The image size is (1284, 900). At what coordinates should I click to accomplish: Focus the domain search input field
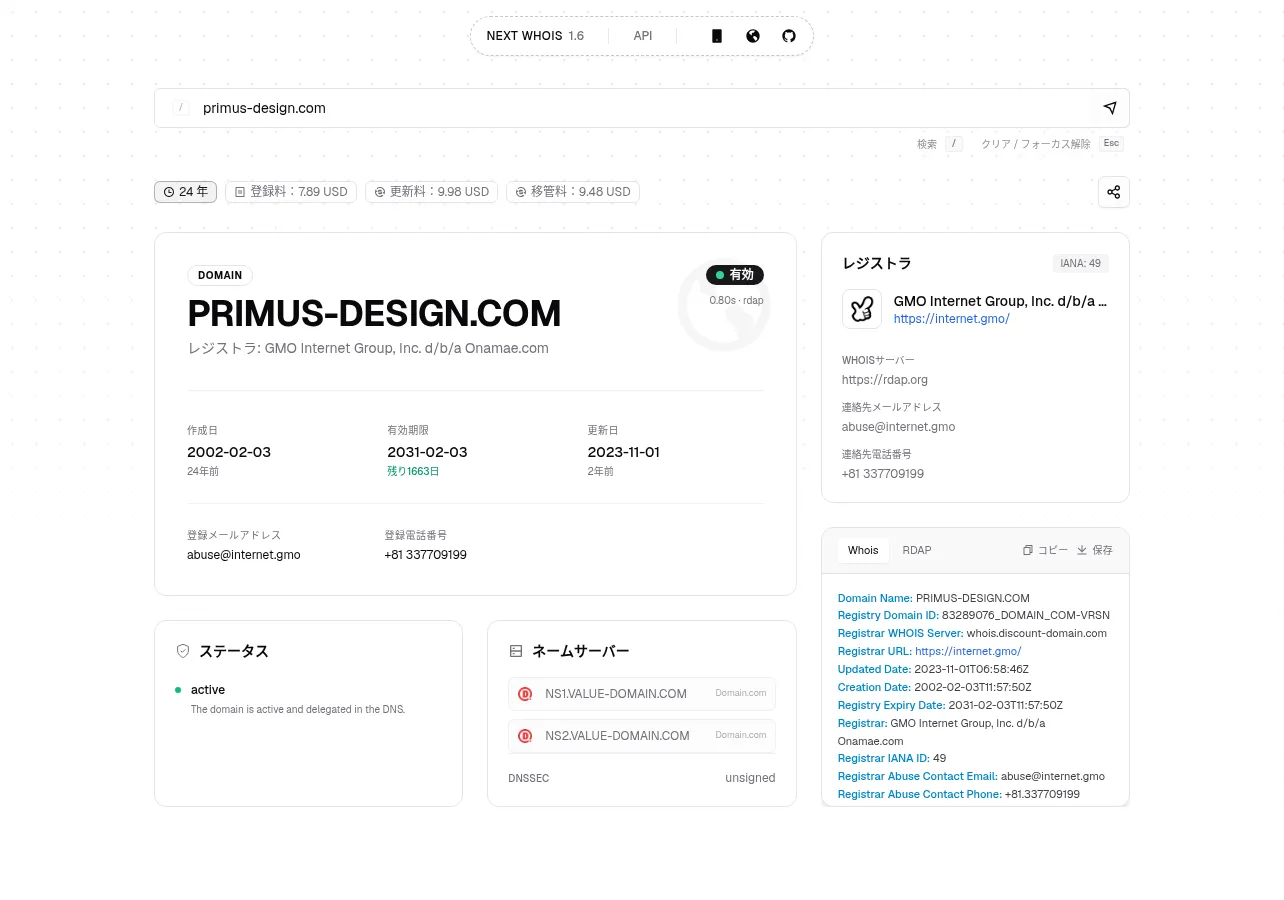(641, 108)
